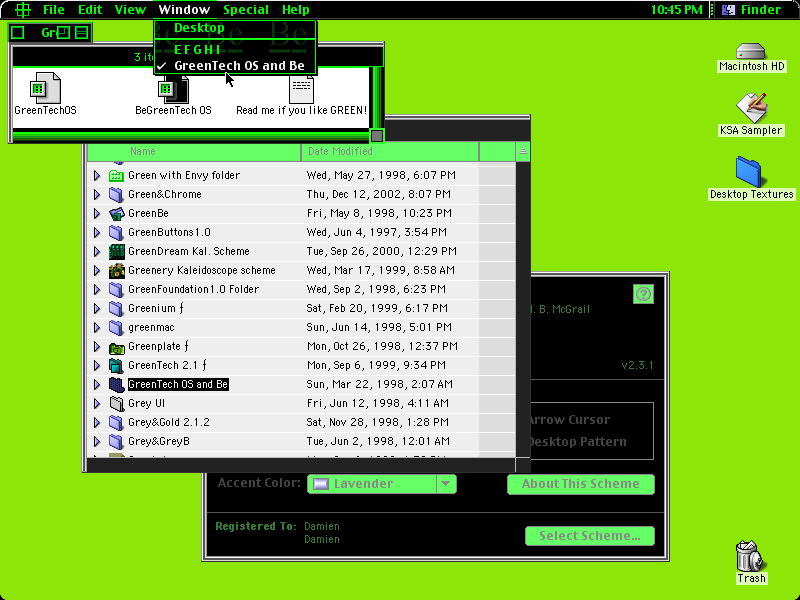Click the file name 'Greenery Kaleidoscope scheme'

(202, 270)
